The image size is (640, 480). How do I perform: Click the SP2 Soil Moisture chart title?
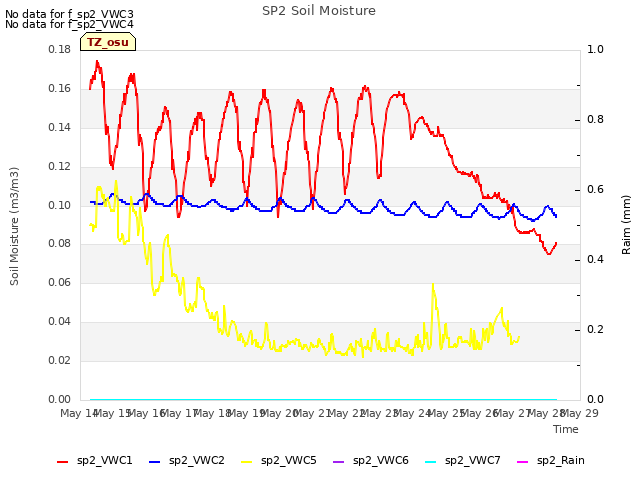click(319, 11)
